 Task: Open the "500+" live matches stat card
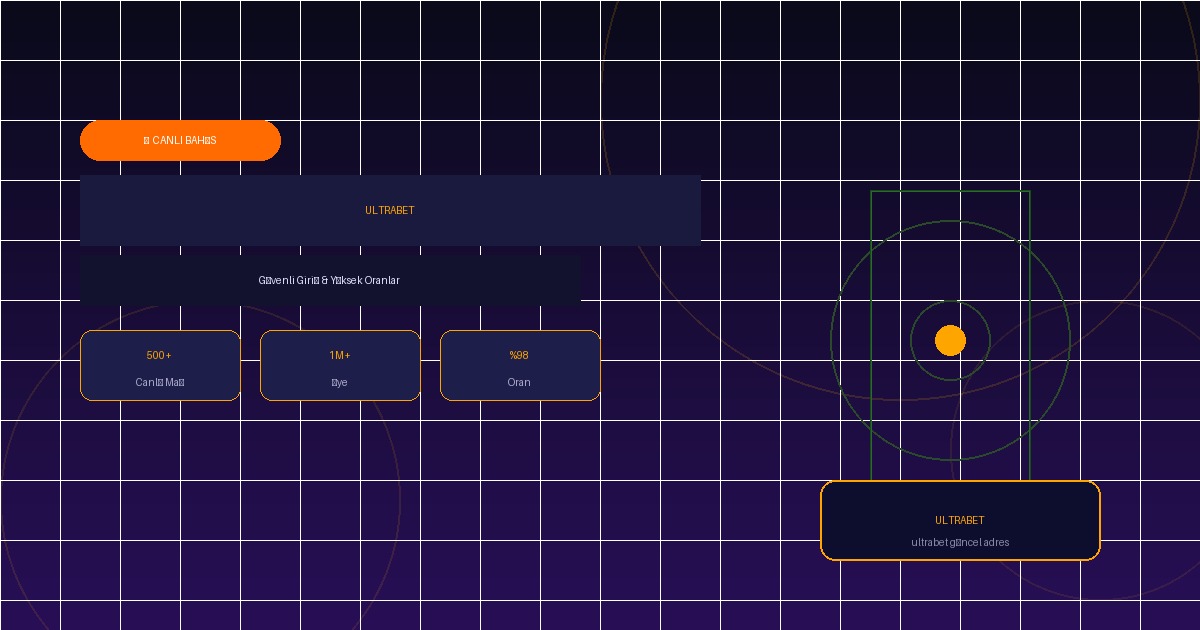click(160, 366)
